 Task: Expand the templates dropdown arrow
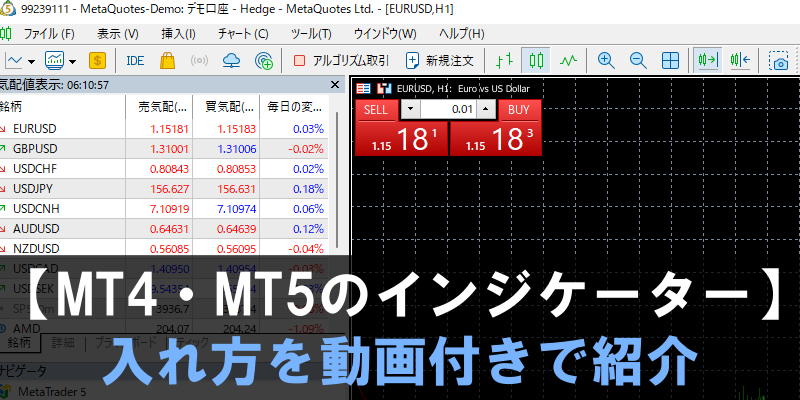tap(72, 62)
